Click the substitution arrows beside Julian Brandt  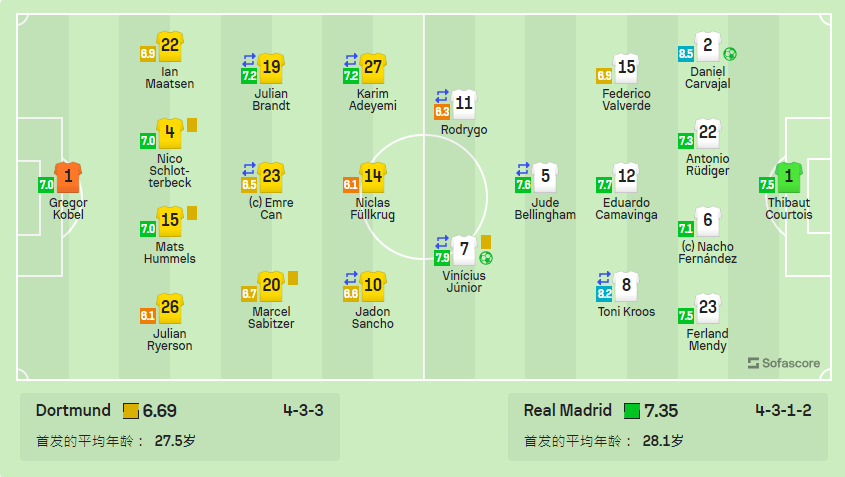pyautogui.click(x=249, y=60)
